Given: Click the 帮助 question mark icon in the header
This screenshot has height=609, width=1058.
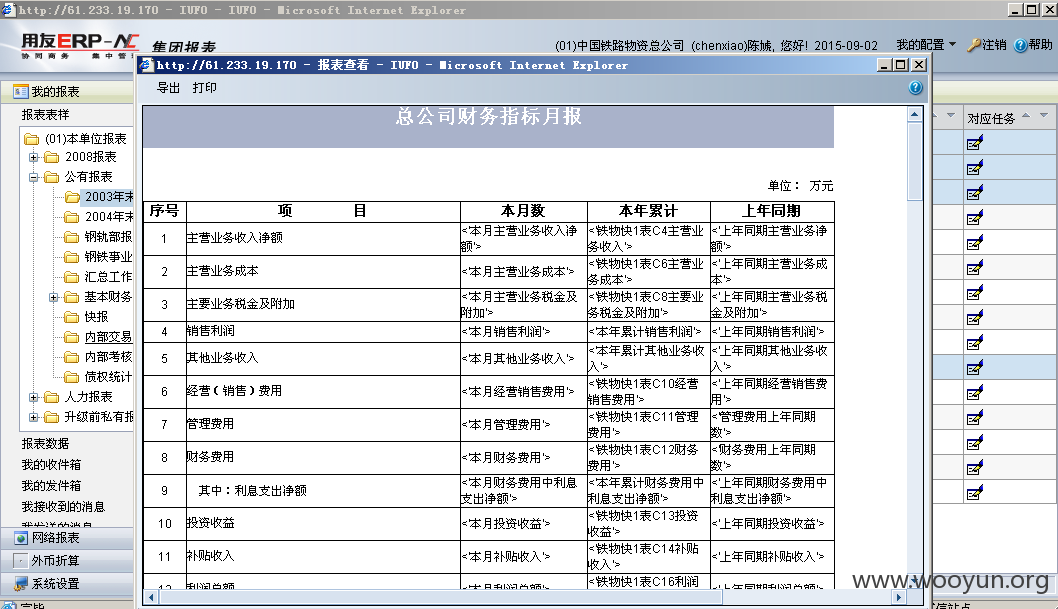Looking at the screenshot, I should click(1020, 45).
